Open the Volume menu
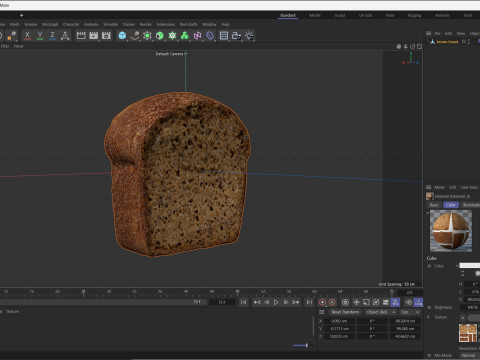The image size is (480, 360). point(30,24)
